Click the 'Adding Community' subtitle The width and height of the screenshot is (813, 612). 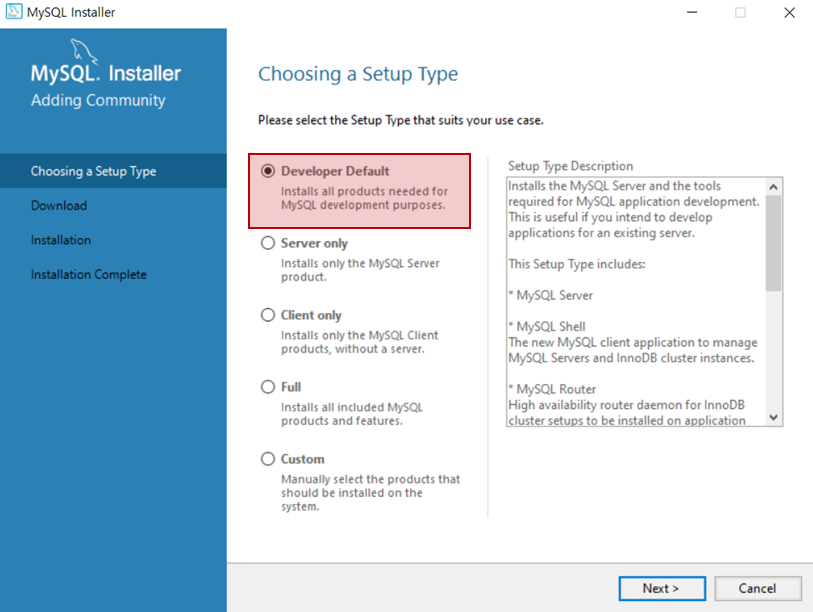pyautogui.click(x=98, y=100)
